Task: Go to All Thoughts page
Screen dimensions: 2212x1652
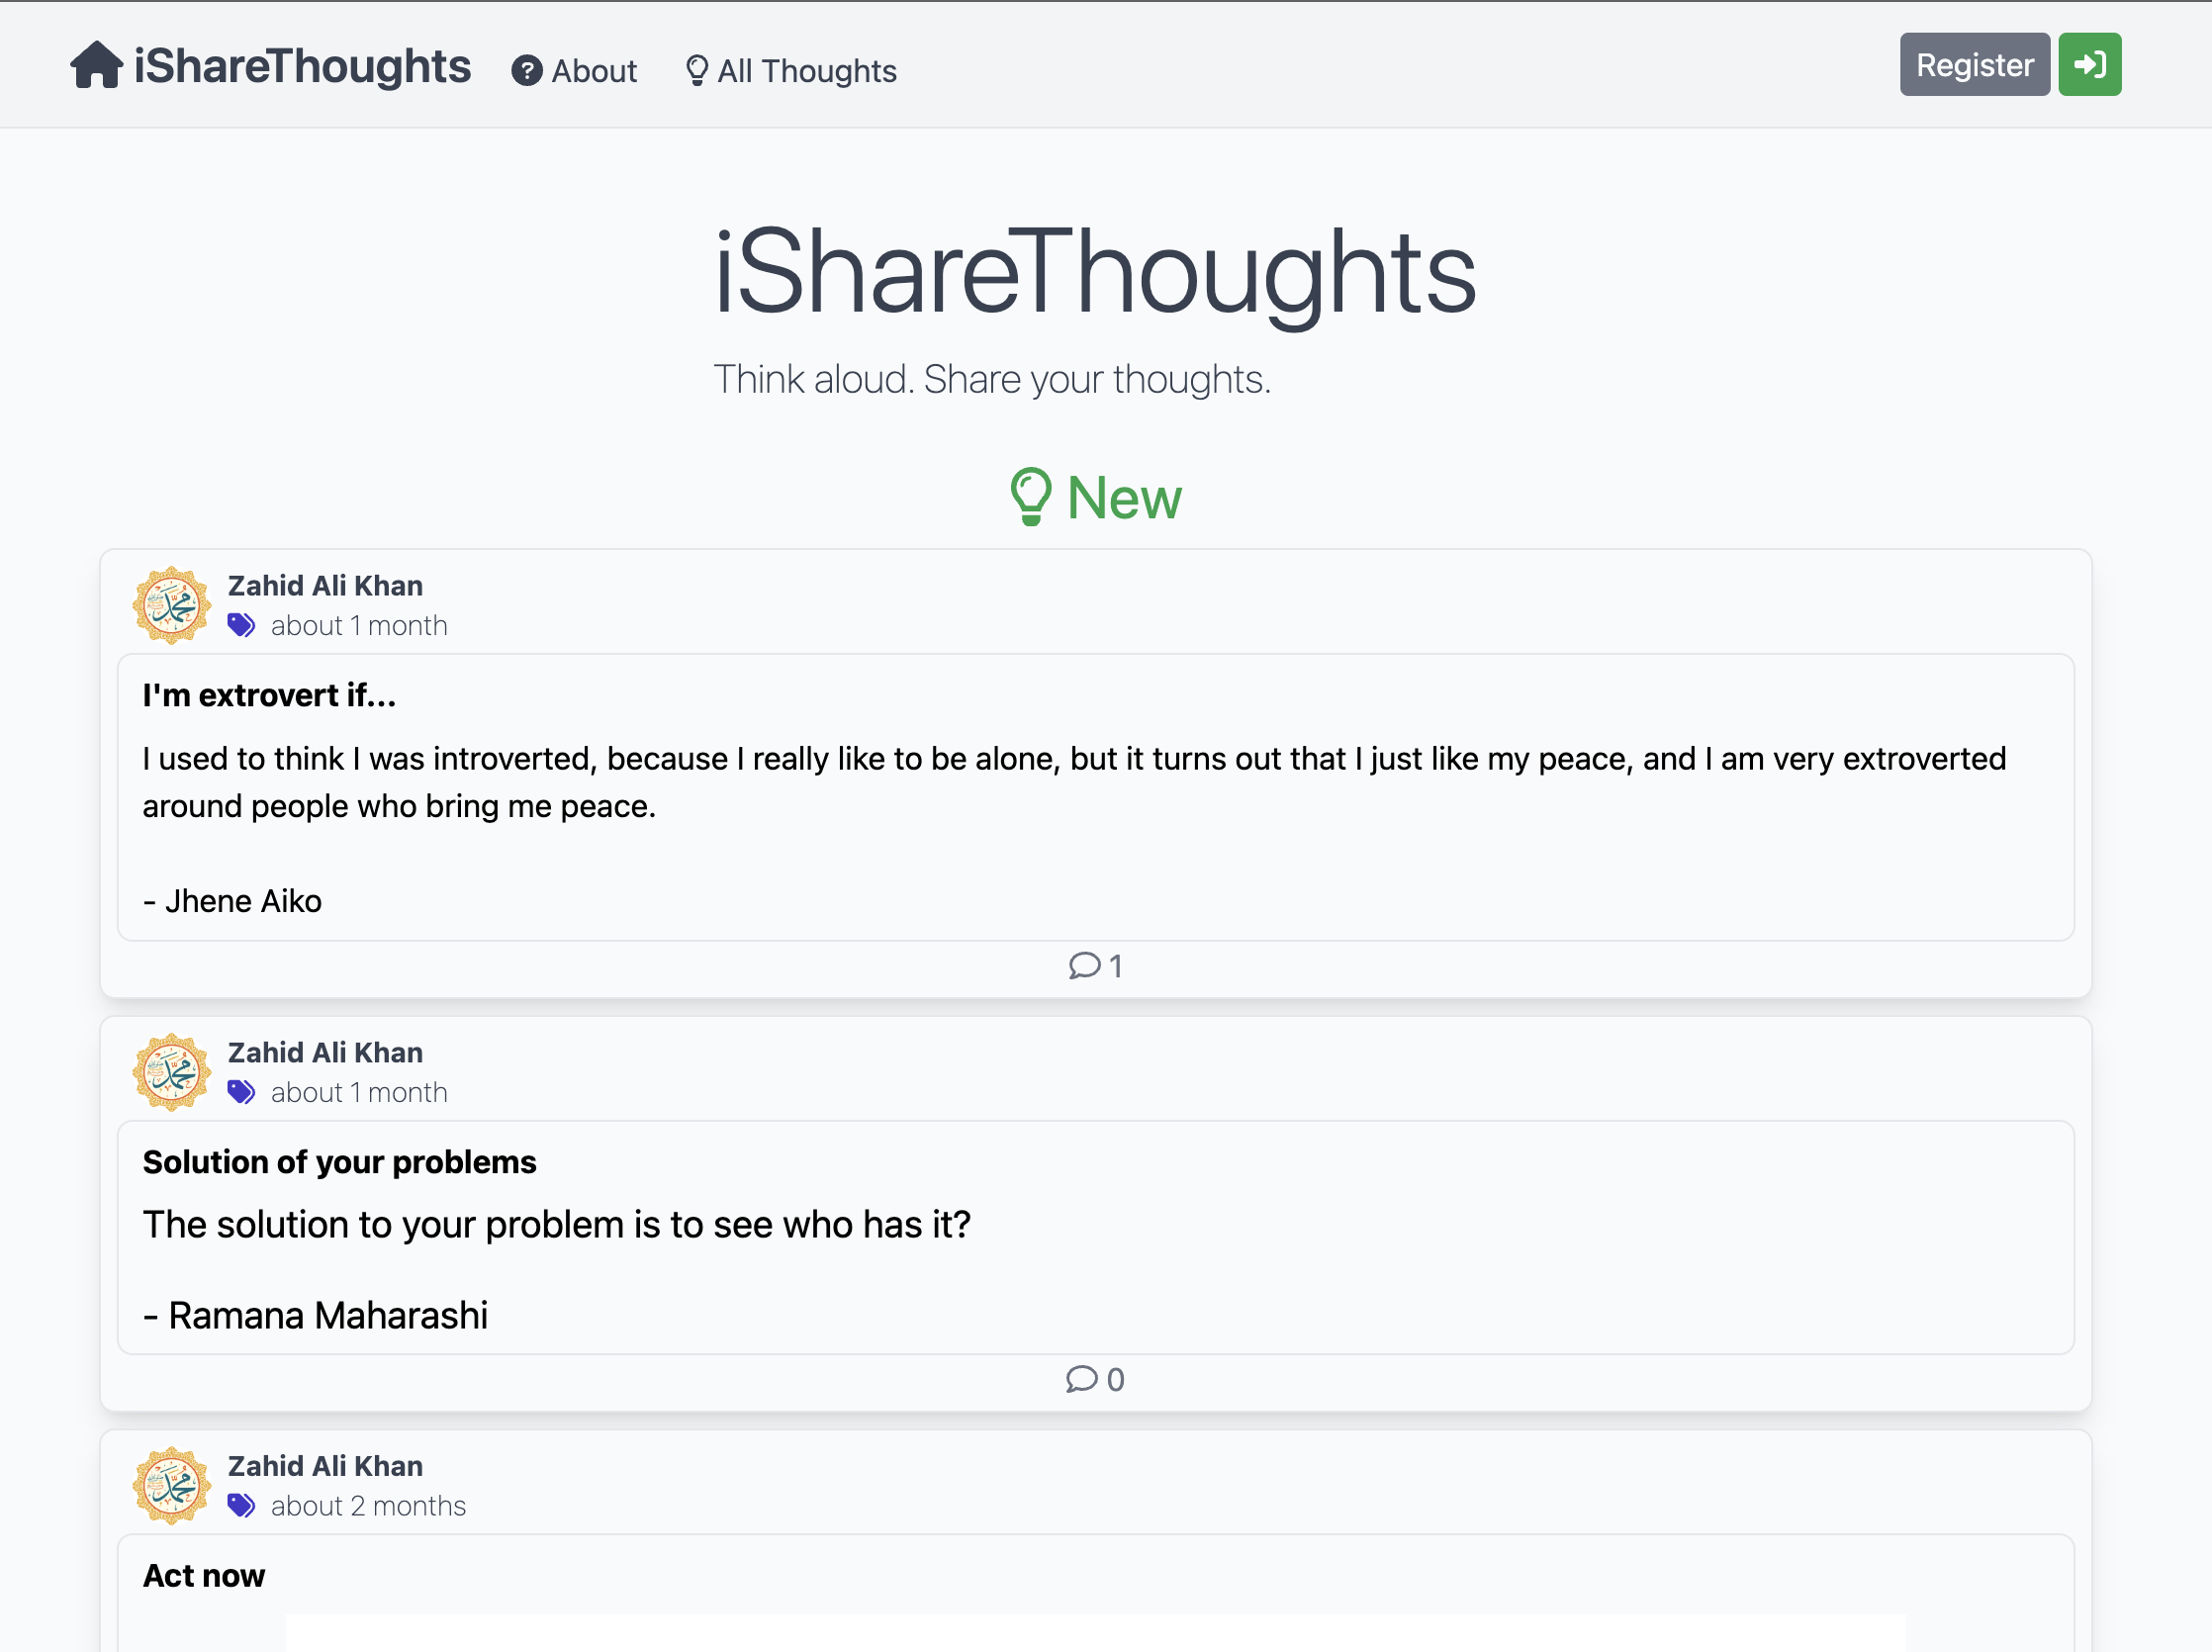Action: [x=791, y=71]
